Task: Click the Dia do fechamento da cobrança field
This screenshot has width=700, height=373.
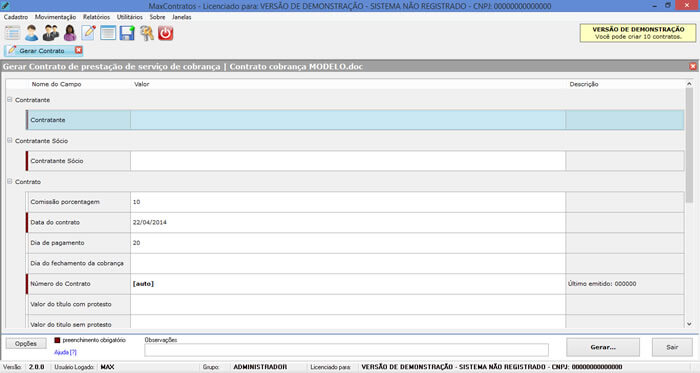Action: coord(348,263)
